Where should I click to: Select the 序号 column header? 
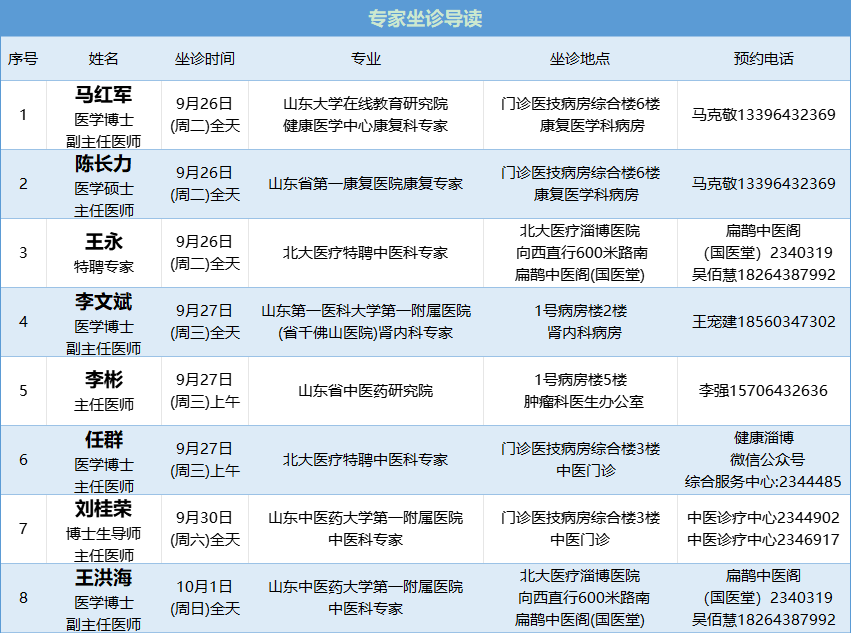click(23, 59)
